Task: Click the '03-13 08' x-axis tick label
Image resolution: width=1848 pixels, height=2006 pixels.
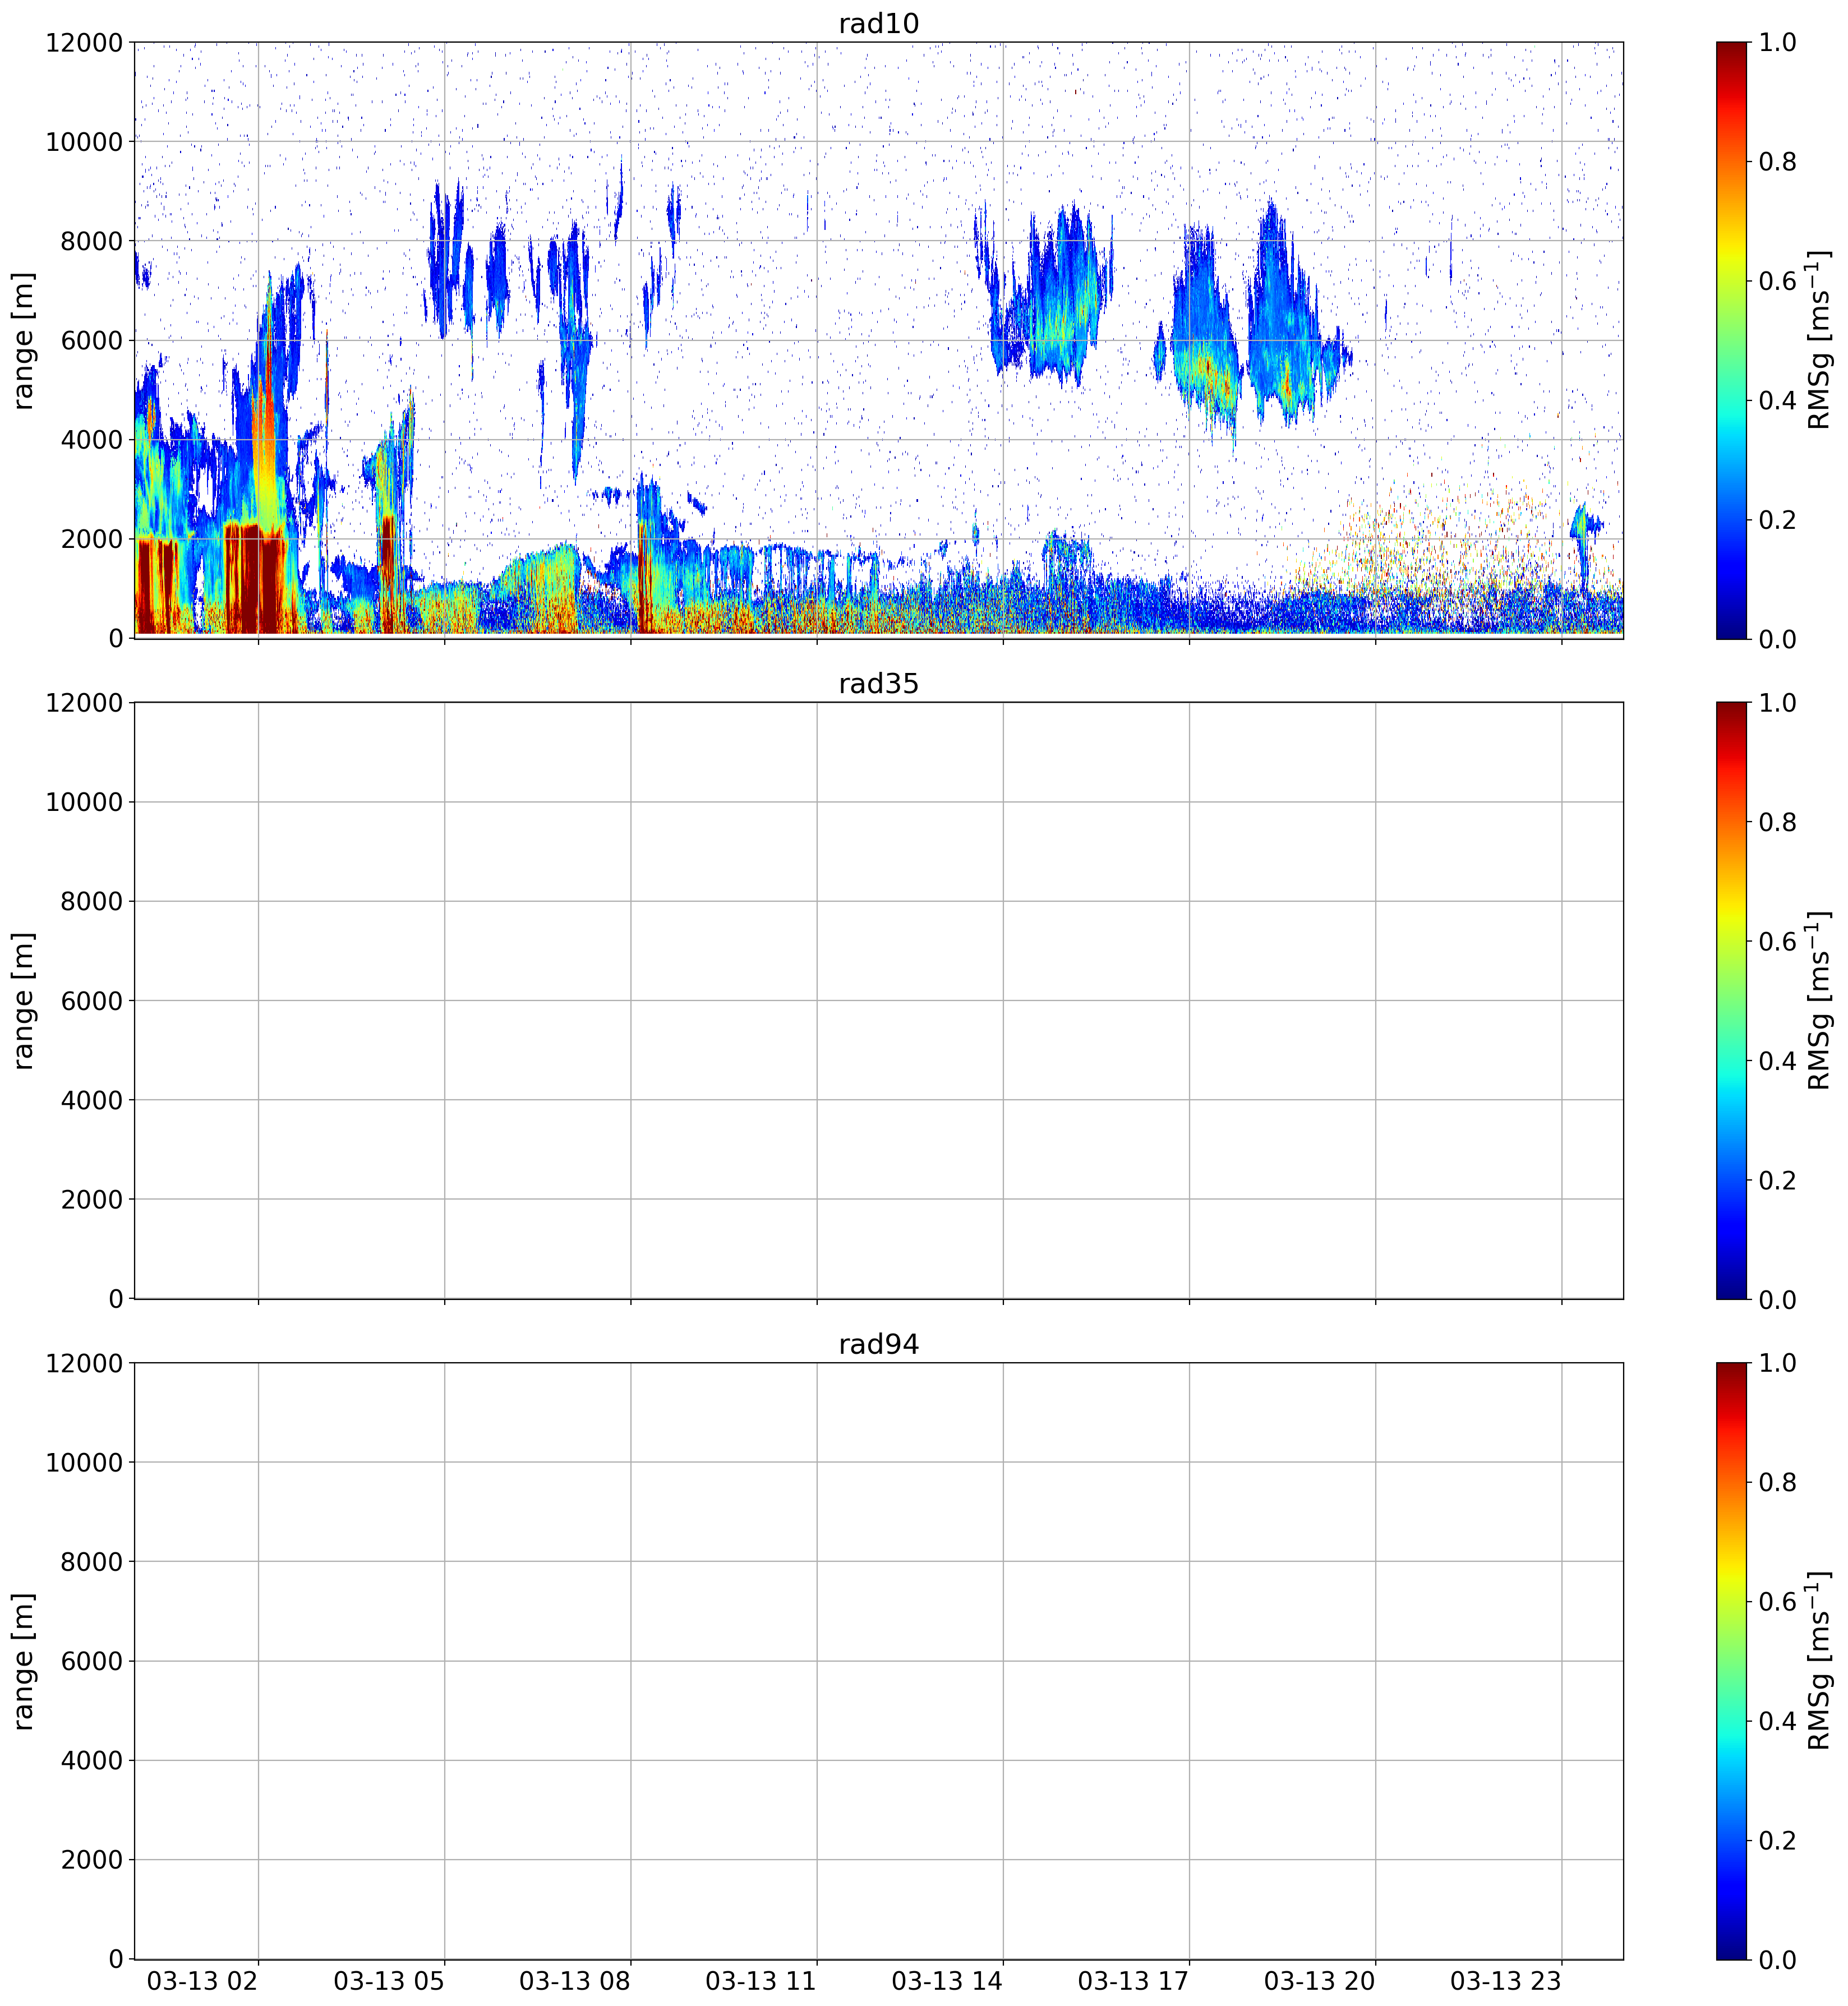Action: point(575,1981)
